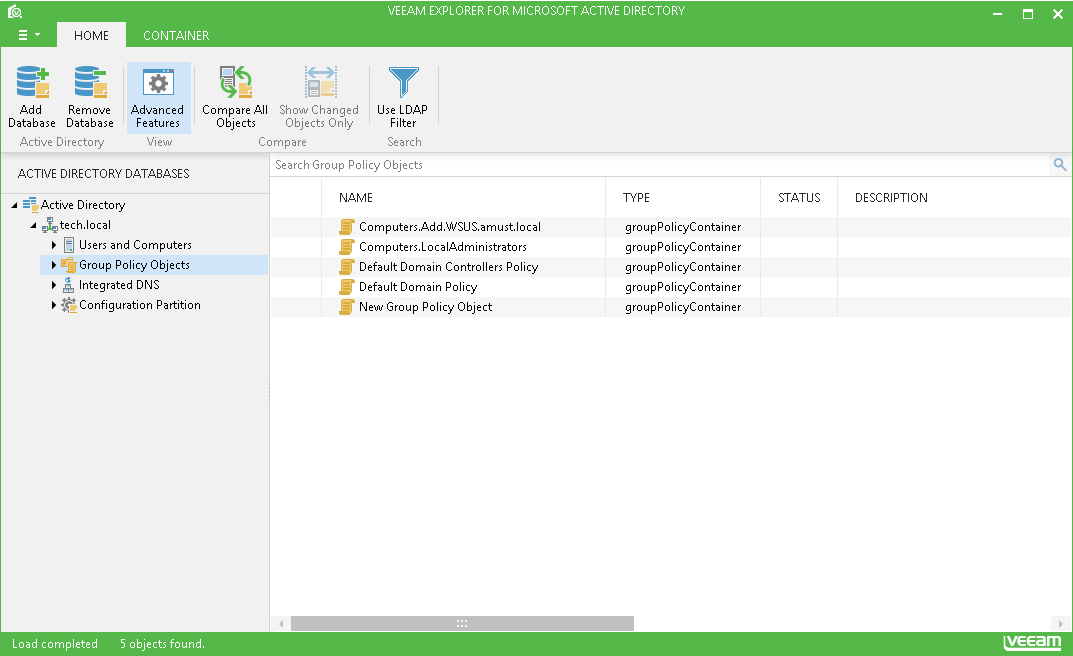Click the Add Database icon
The image size is (1073, 656).
(x=32, y=82)
